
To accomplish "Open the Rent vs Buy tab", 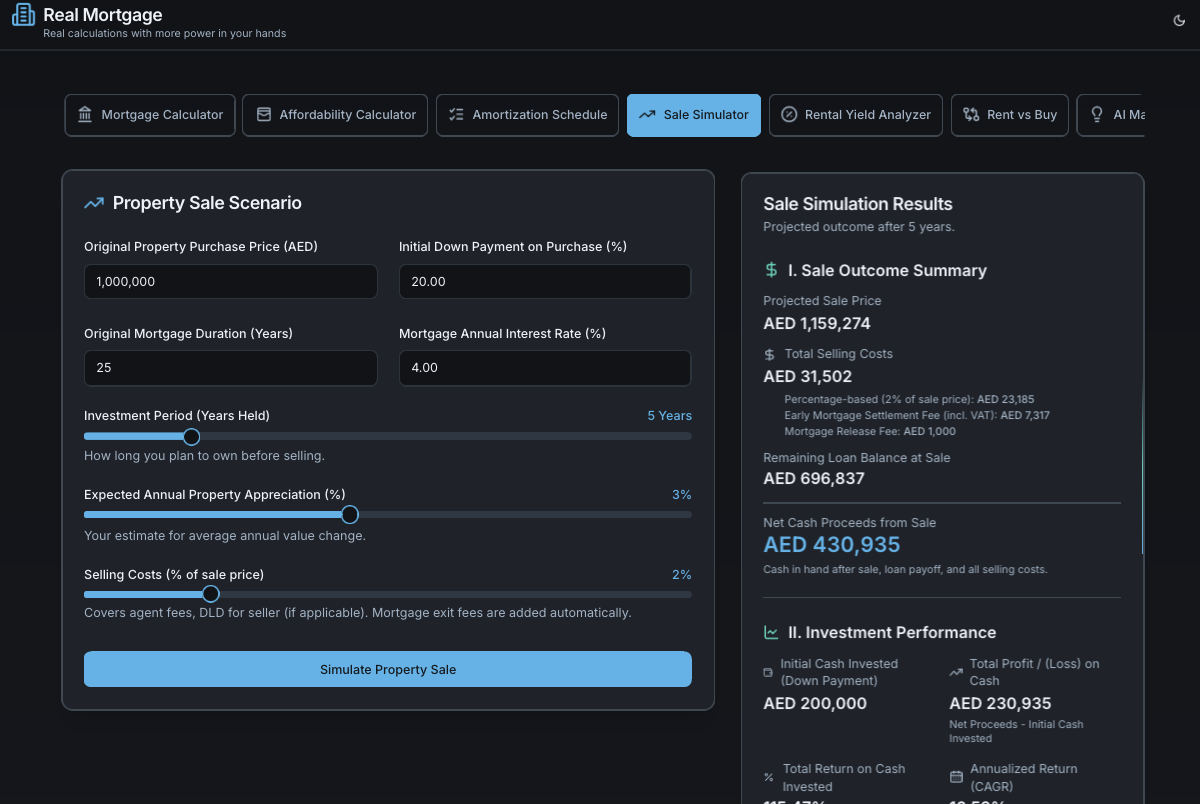I will point(1010,115).
